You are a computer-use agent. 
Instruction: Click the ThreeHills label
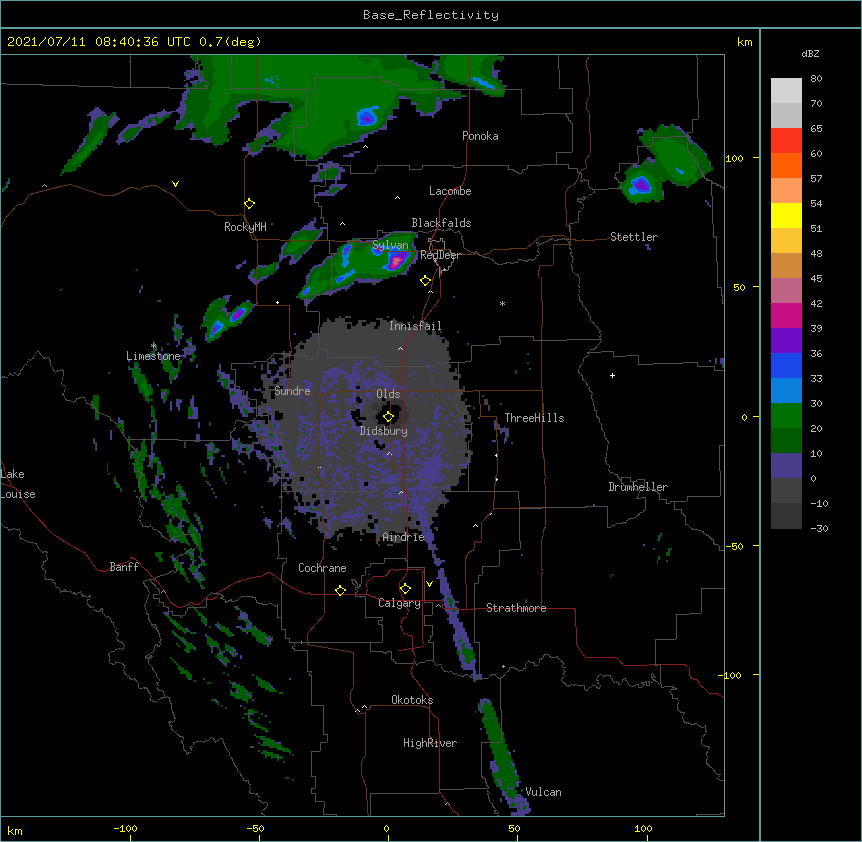(x=534, y=418)
